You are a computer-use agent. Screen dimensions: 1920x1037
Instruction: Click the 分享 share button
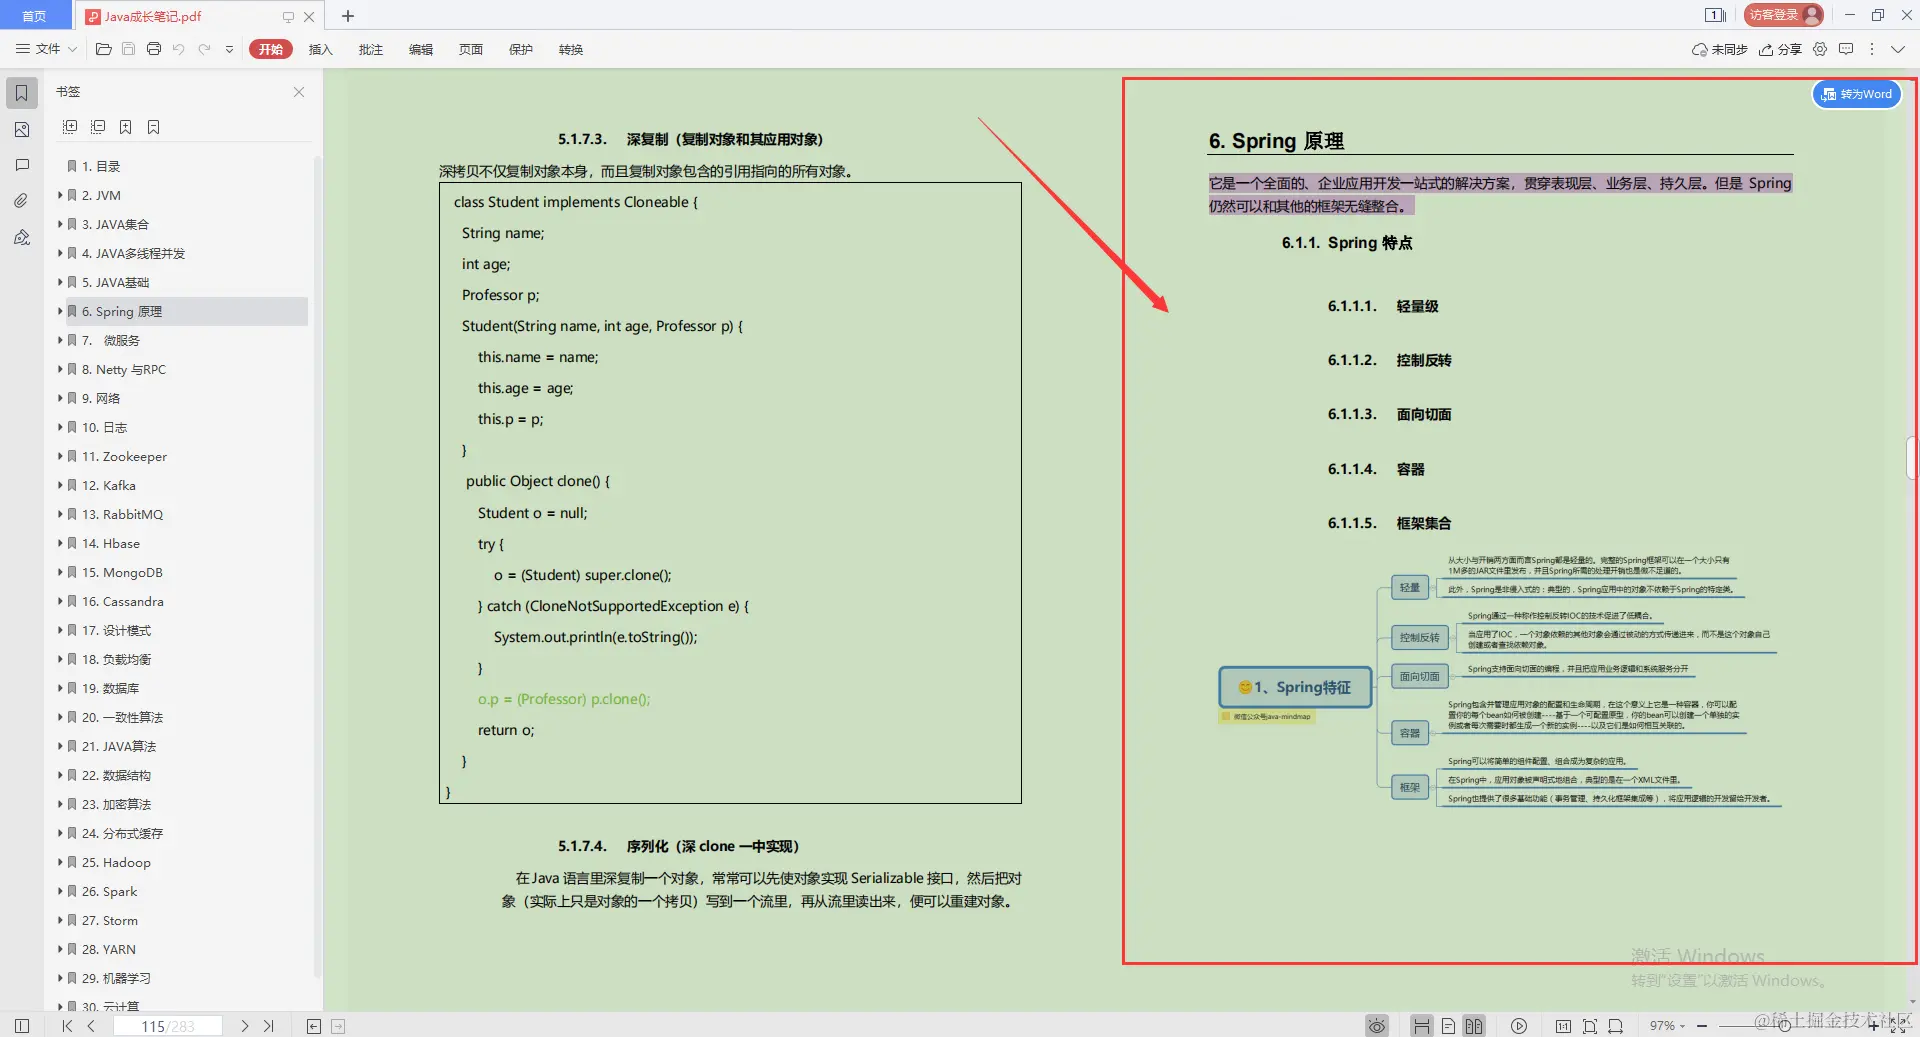click(x=1781, y=49)
